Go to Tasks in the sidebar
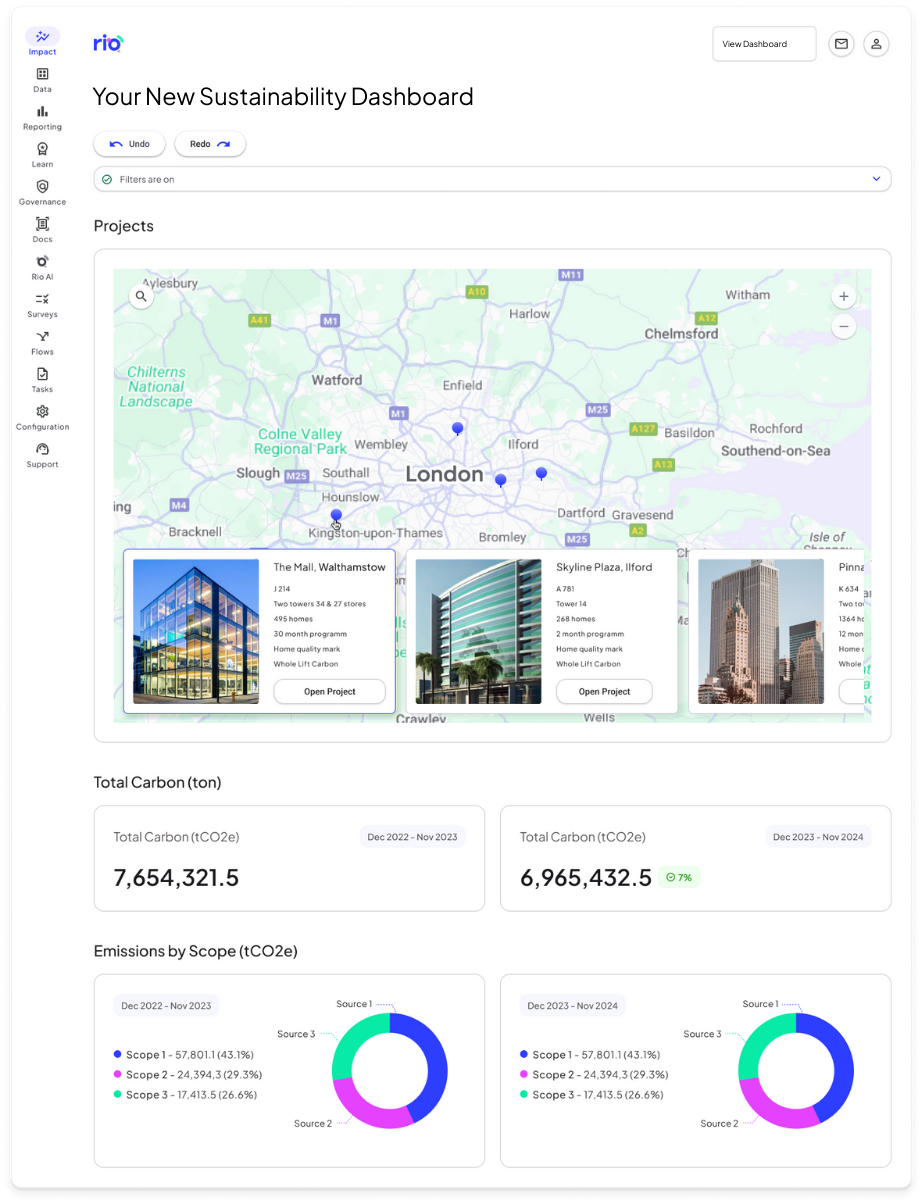The height and width of the screenshot is (1204, 923). (x=42, y=380)
